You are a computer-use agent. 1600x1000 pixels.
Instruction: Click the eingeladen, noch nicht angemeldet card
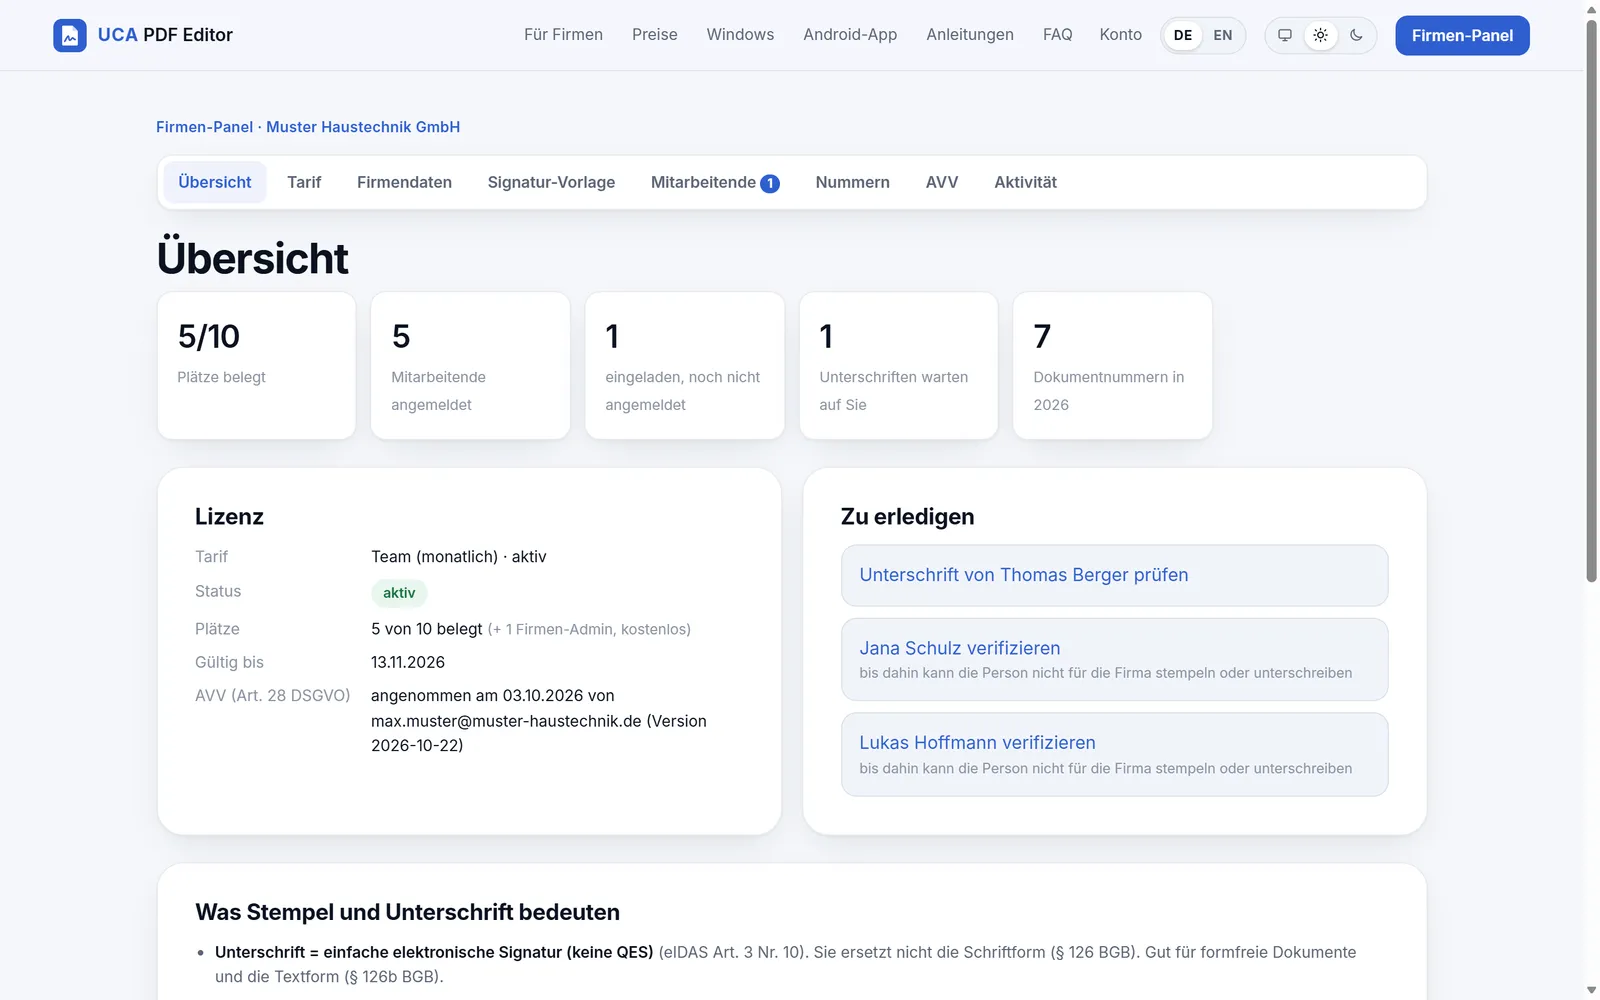684,365
